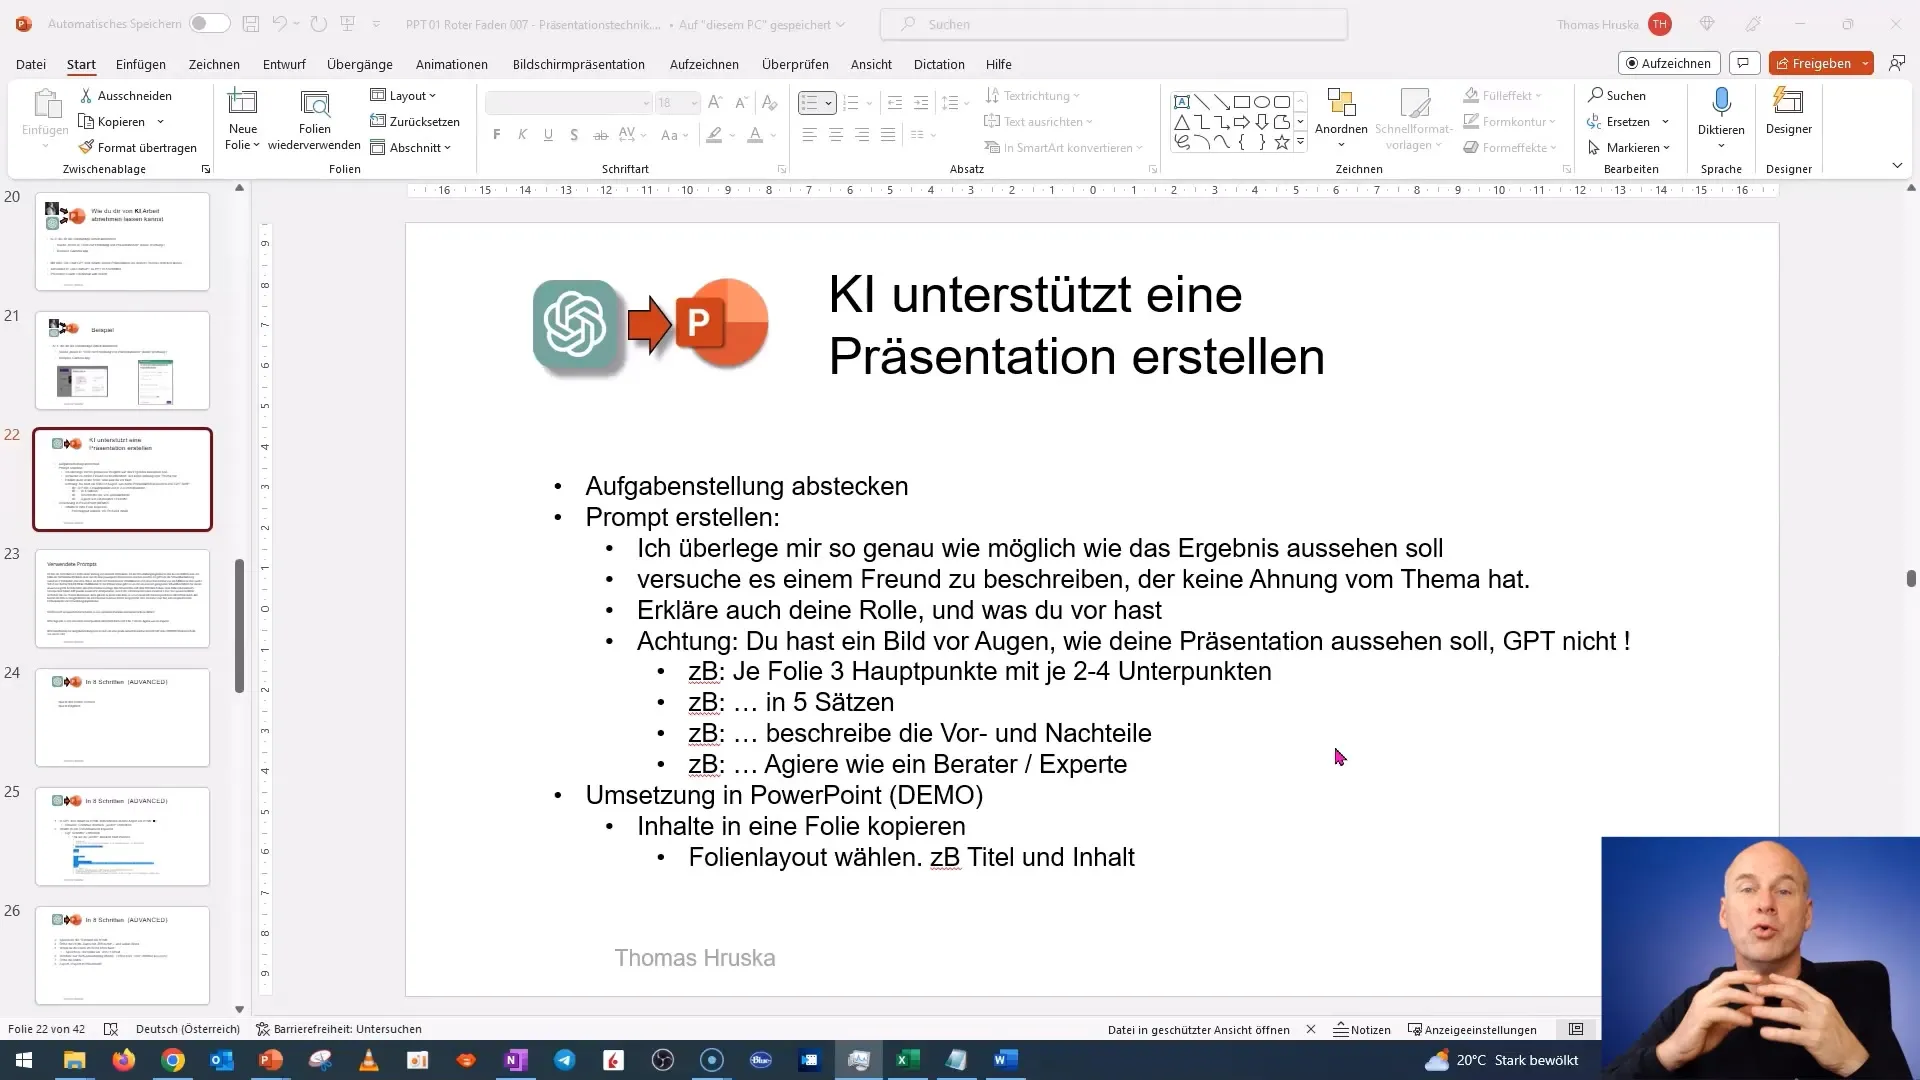Toggle bold formatting F button
The image size is (1920, 1080).
point(497,135)
